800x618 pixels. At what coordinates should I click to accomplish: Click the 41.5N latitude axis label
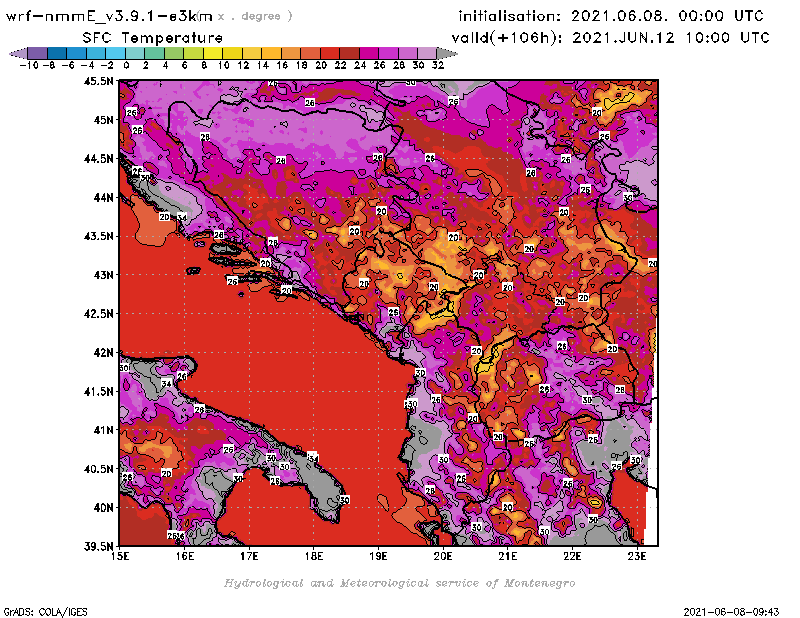click(x=98, y=391)
